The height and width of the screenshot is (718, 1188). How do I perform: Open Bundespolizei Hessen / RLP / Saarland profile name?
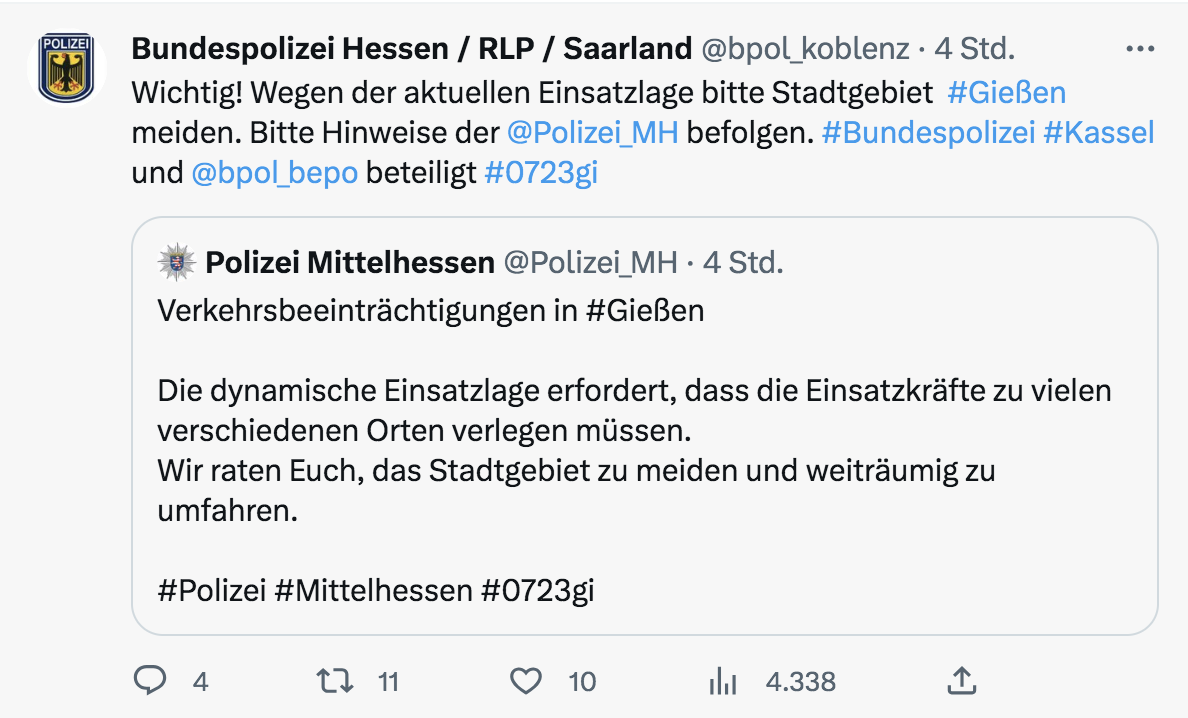coord(412,48)
